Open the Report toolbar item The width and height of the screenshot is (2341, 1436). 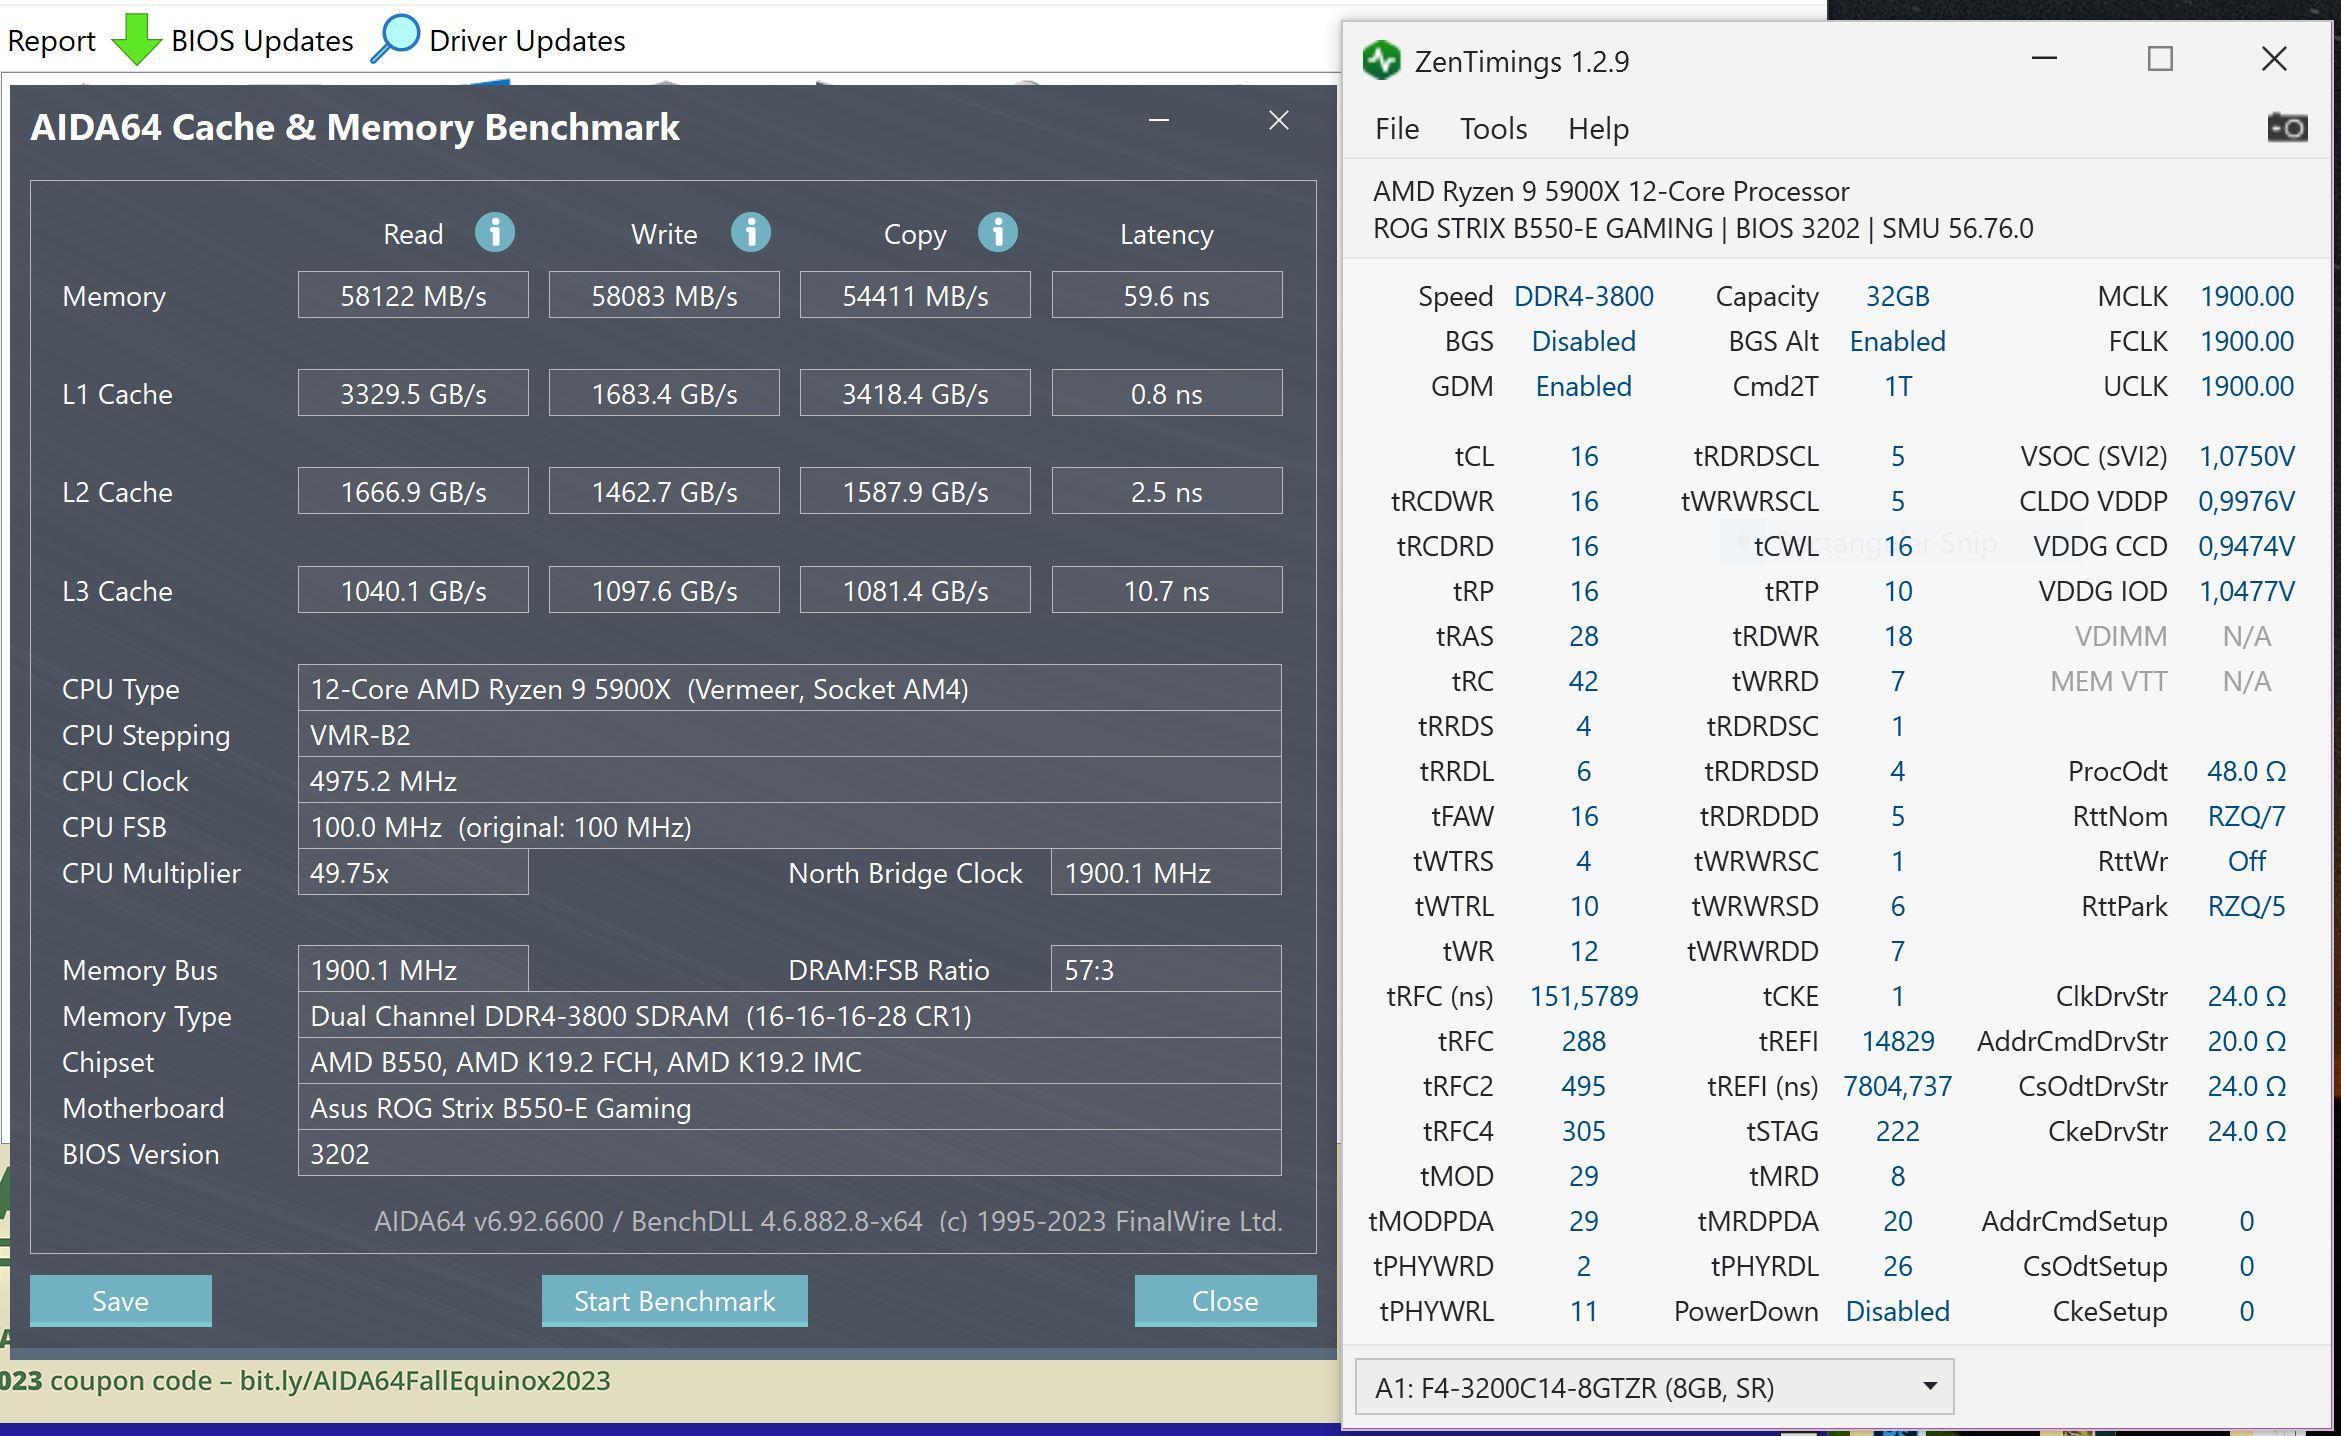tap(51, 41)
